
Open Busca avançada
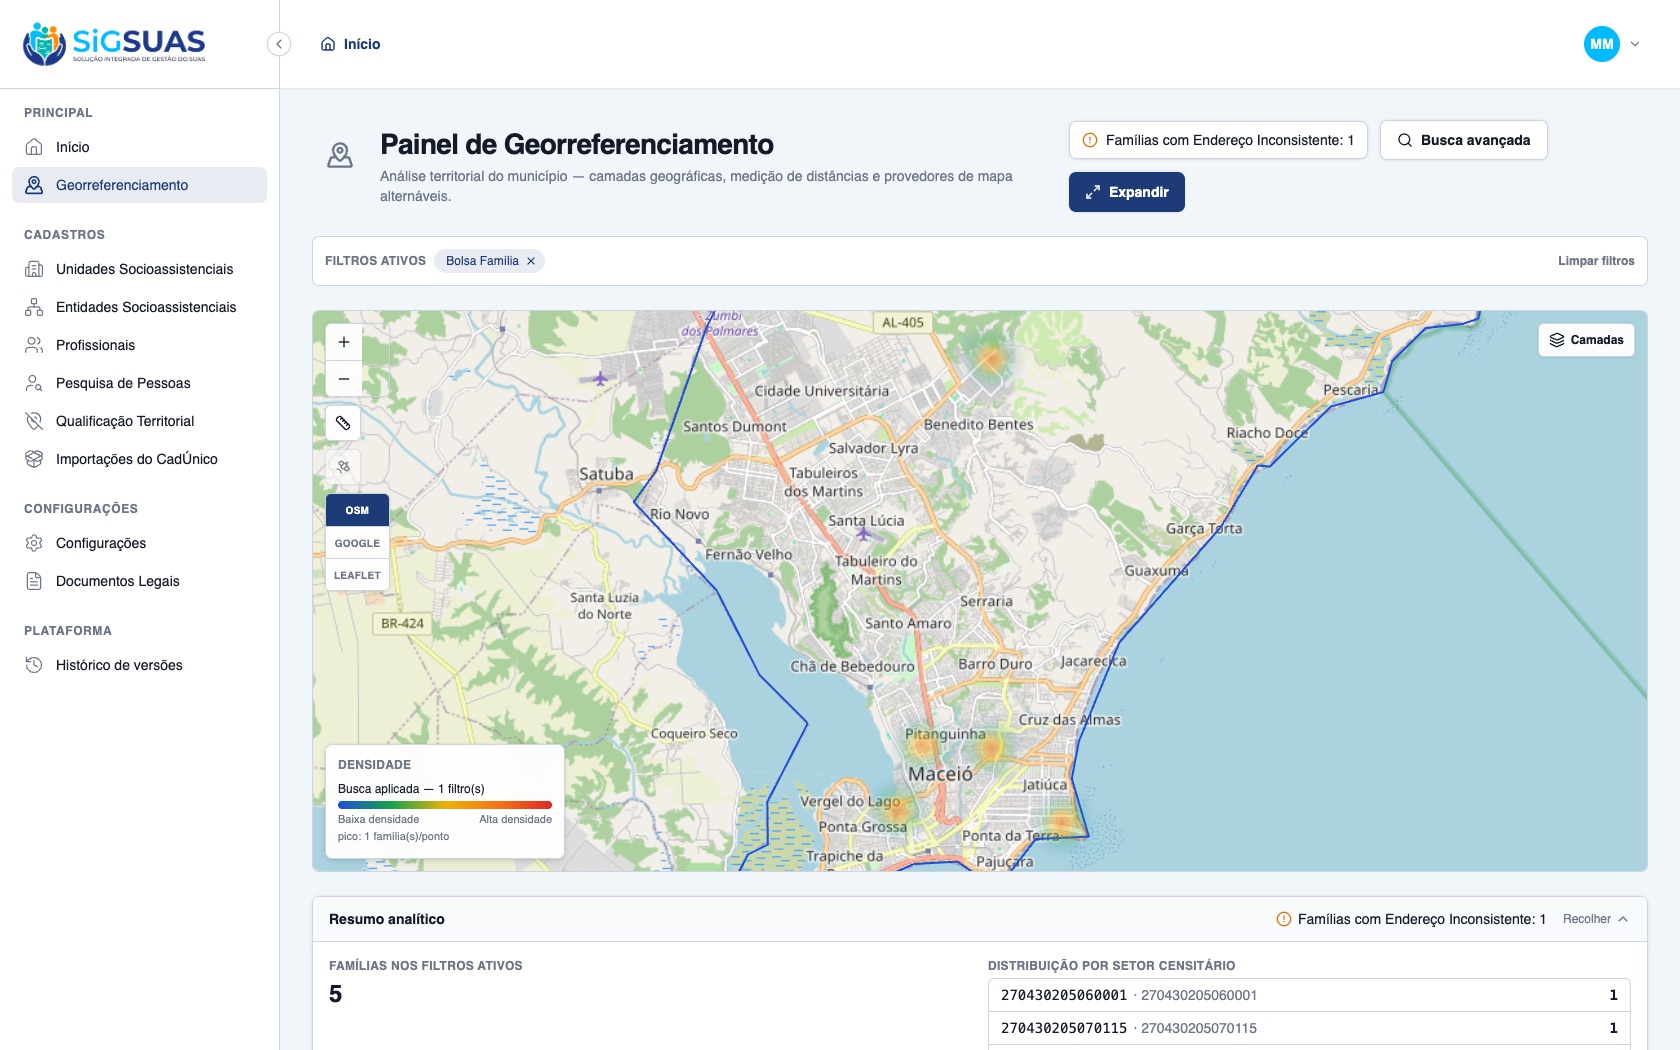click(x=1464, y=140)
